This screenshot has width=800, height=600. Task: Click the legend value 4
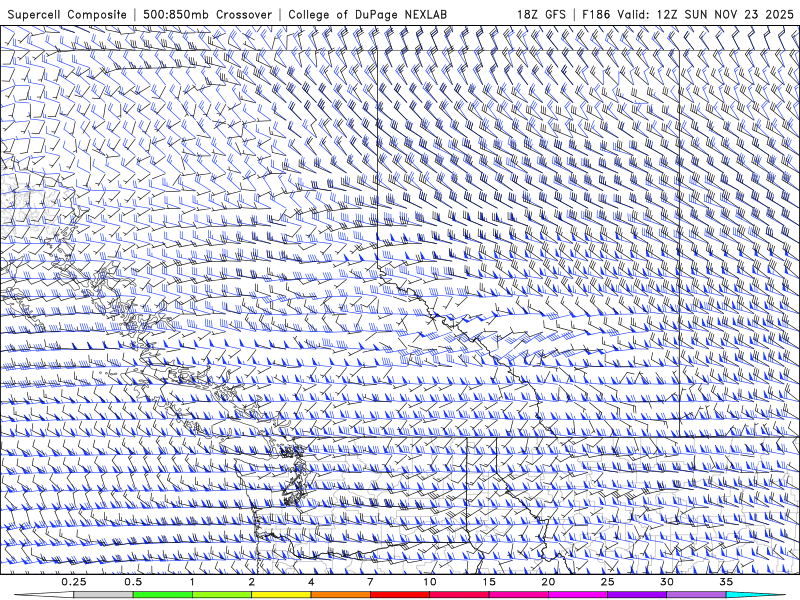[311, 582]
